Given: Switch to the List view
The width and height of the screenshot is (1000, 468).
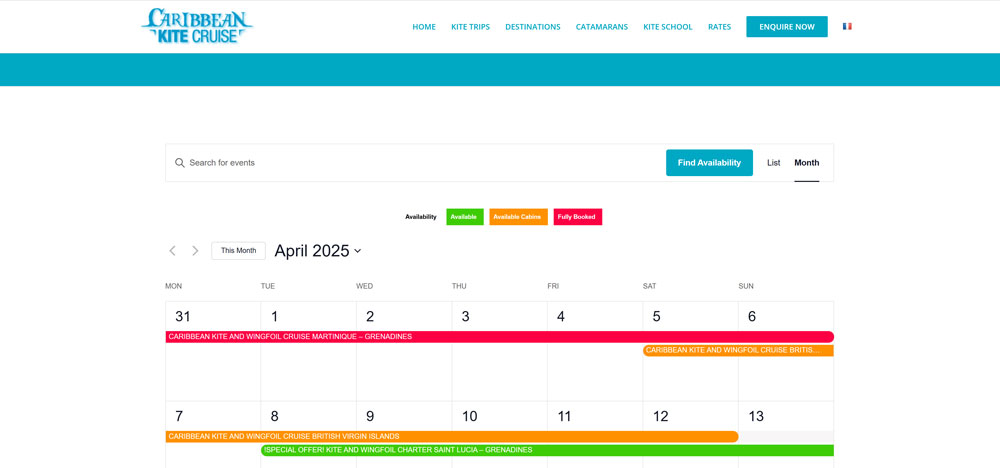Looking at the screenshot, I should coord(774,163).
